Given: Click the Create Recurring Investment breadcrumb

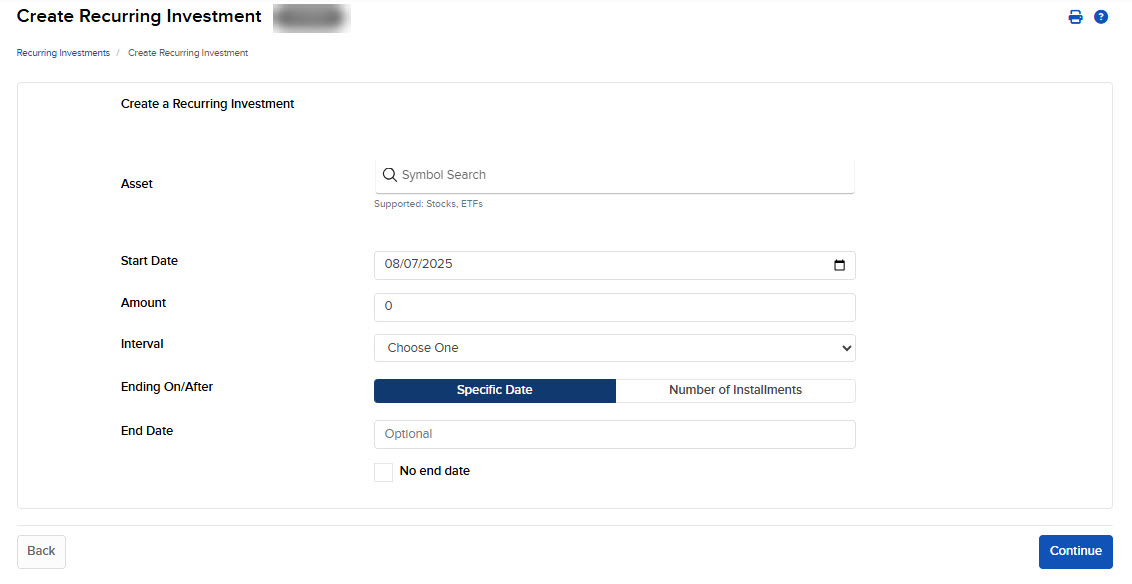Looking at the screenshot, I should 187,52.
